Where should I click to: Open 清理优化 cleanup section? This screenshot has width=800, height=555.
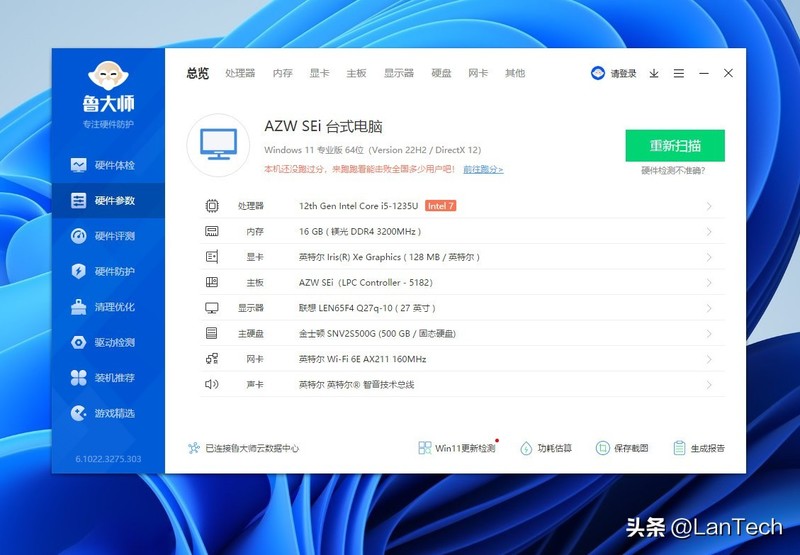[108, 307]
